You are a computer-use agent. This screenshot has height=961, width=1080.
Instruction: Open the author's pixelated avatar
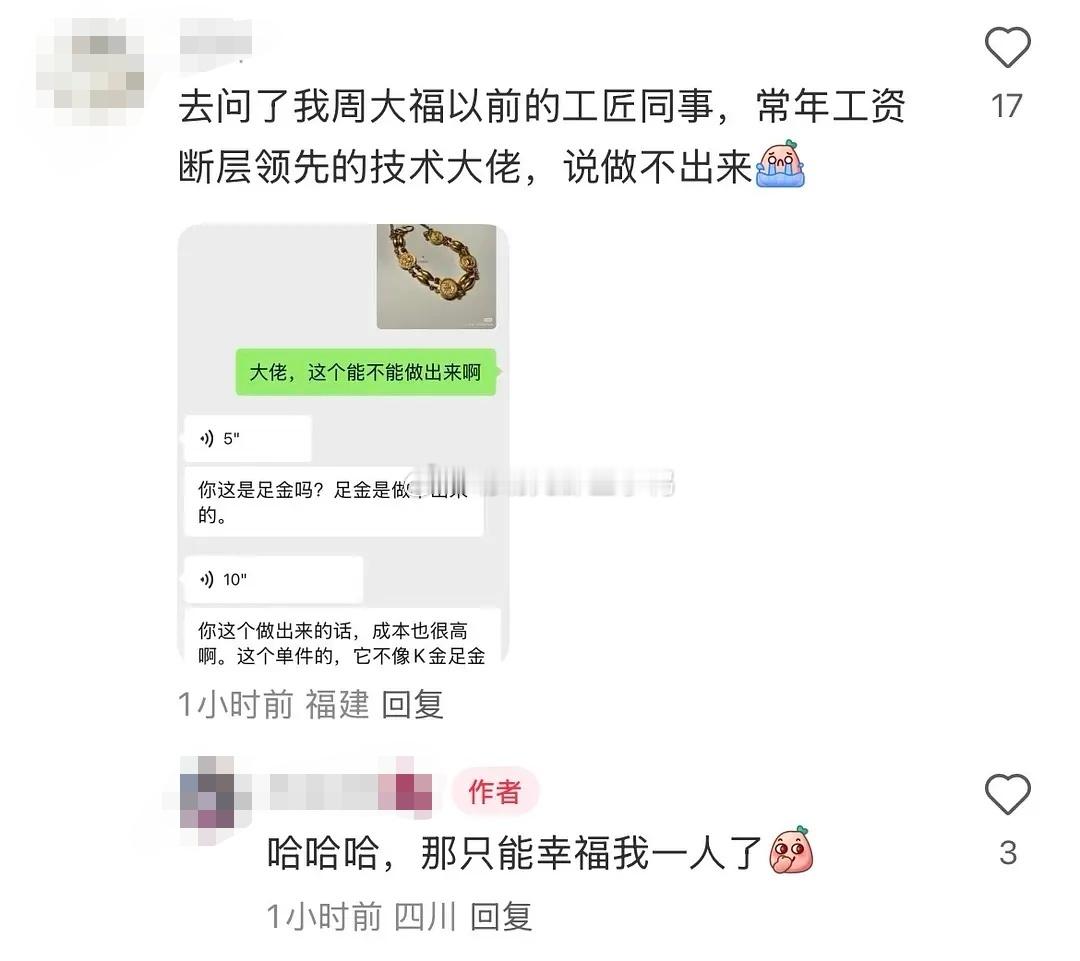click(x=207, y=792)
